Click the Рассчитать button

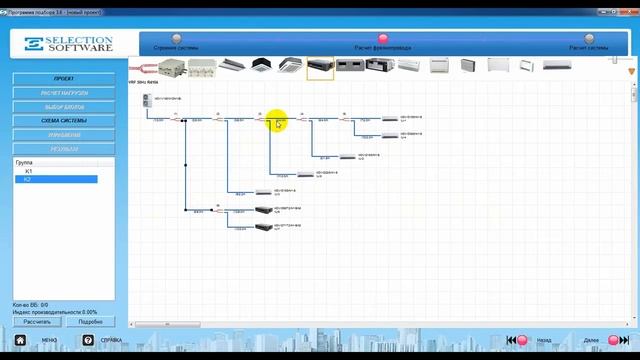coord(37,322)
